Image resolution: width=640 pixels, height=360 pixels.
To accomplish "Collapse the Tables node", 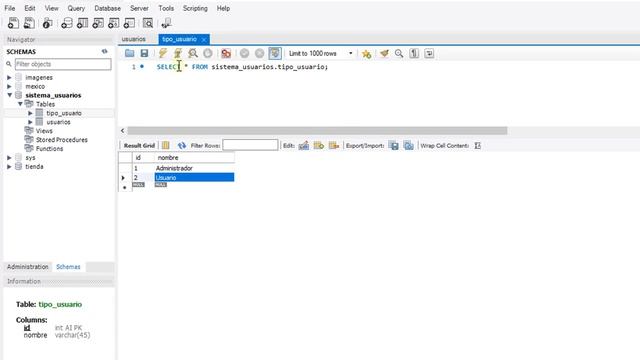I will [20, 104].
